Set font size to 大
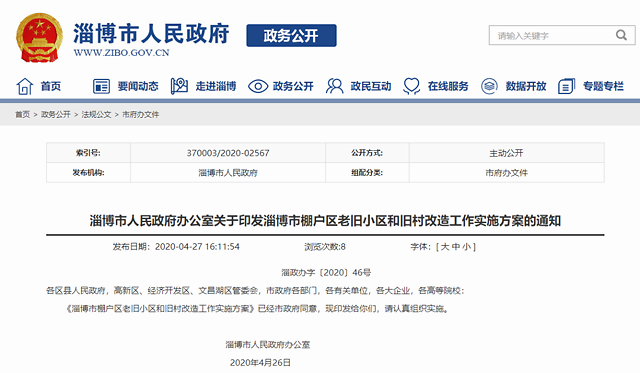This screenshot has height=373, width=640. click(x=445, y=246)
